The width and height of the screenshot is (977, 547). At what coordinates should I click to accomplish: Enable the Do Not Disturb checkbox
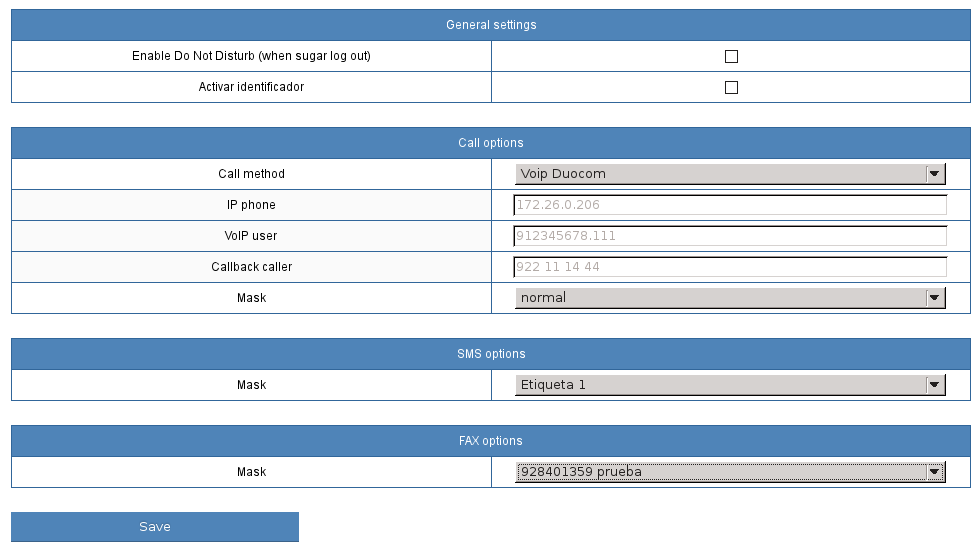(731, 57)
